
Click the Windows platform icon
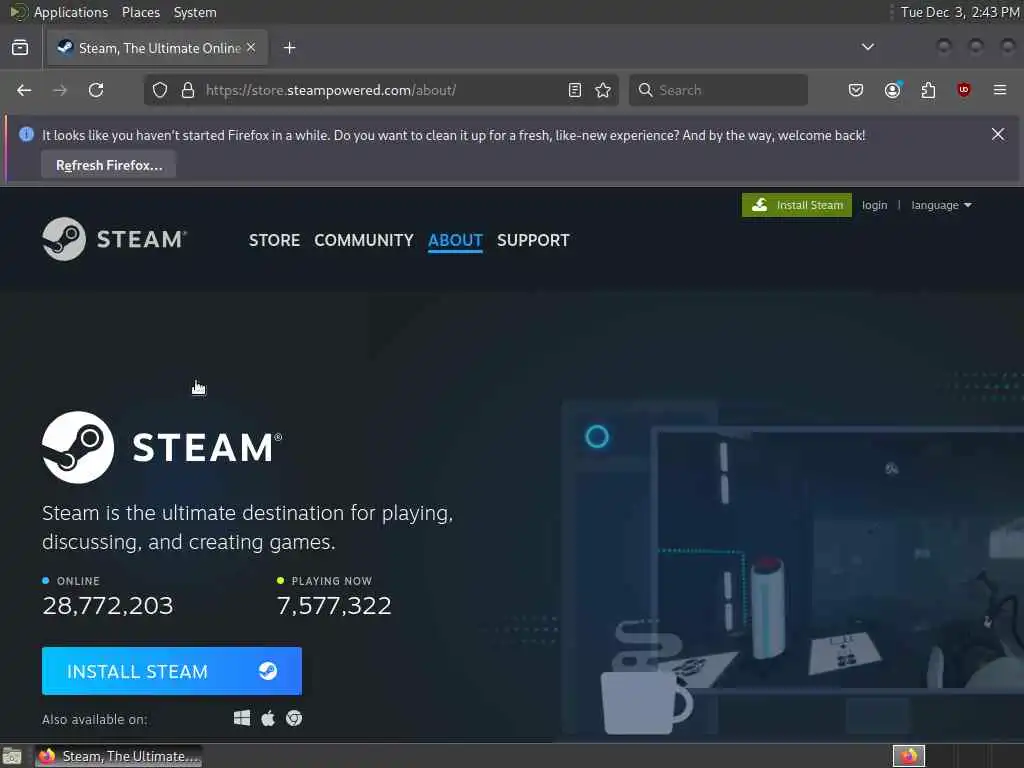point(242,718)
